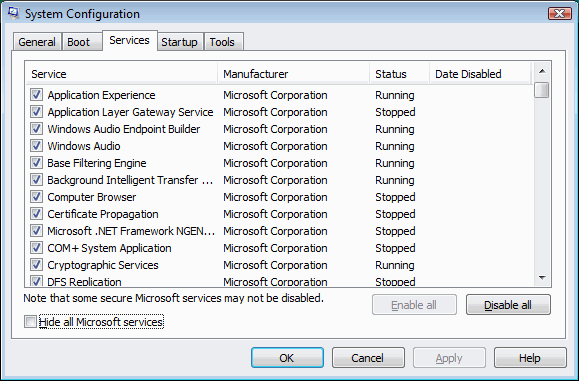Viewport: 579px width, 381px height.
Task: Select Microsoft .NET Framework NGEN row name
Action: point(131,231)
